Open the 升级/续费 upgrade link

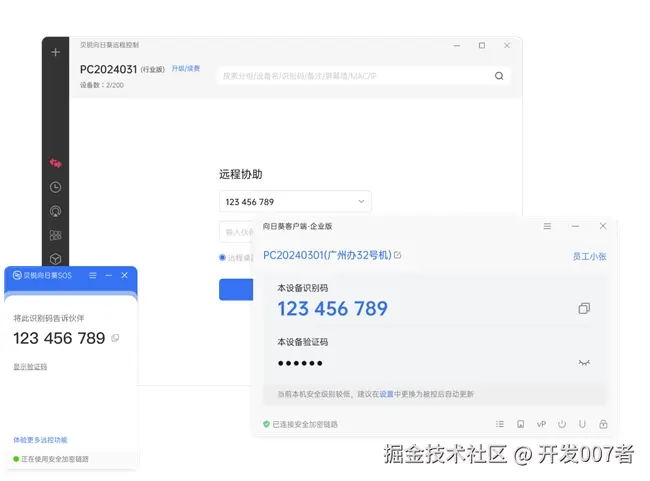(186, 68)
